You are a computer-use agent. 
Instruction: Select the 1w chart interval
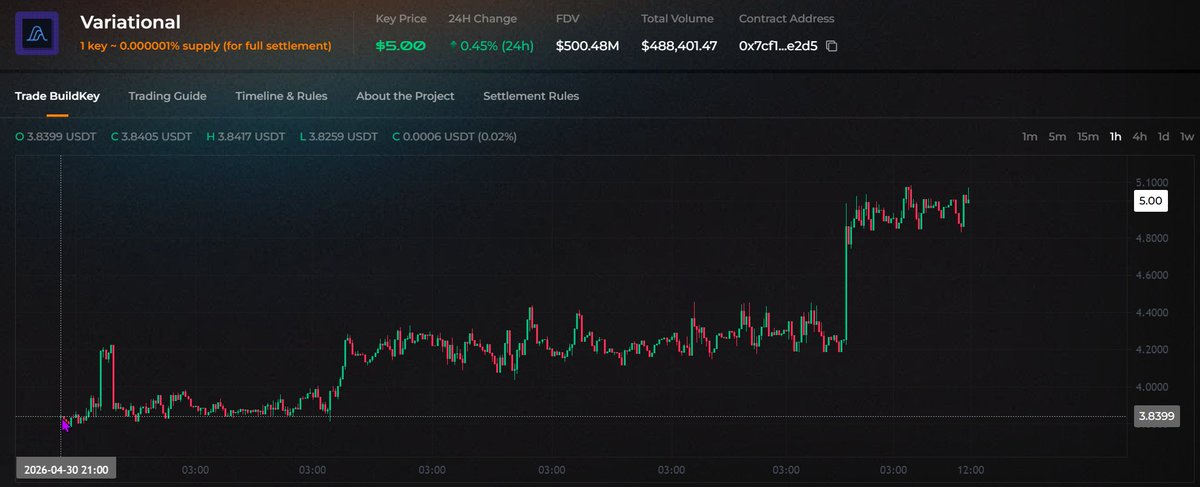(x=1187, y=137)
